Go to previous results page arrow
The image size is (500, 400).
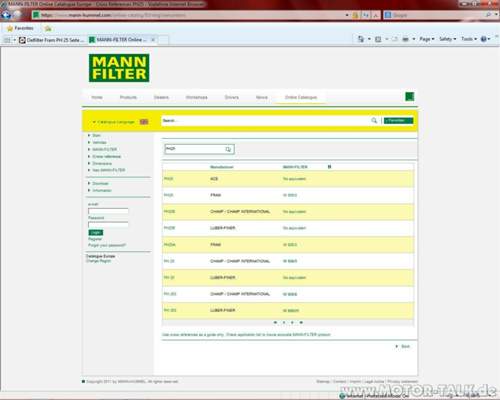[x=284, y=322]
